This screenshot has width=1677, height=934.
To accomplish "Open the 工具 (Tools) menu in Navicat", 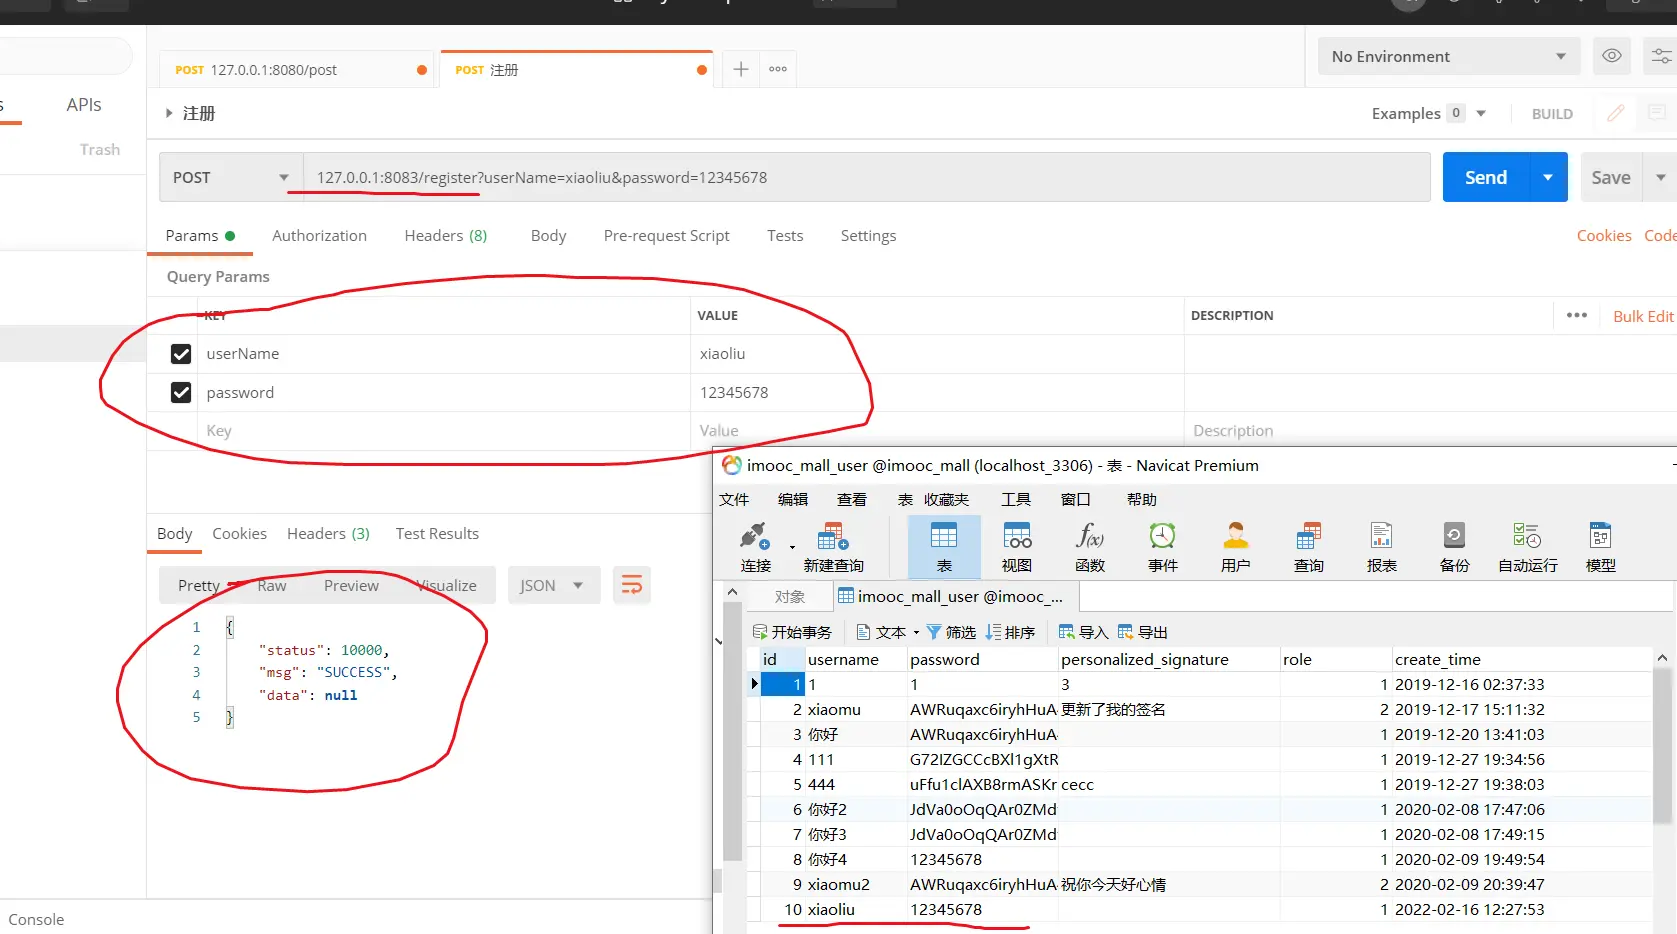I will click(x=1016, y=500).
